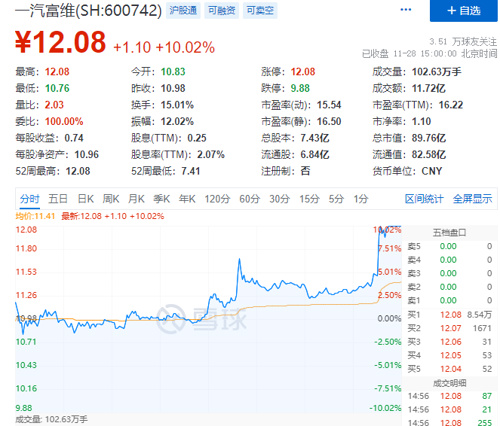Open the 季K chart tab

click(x=162, y=199)
